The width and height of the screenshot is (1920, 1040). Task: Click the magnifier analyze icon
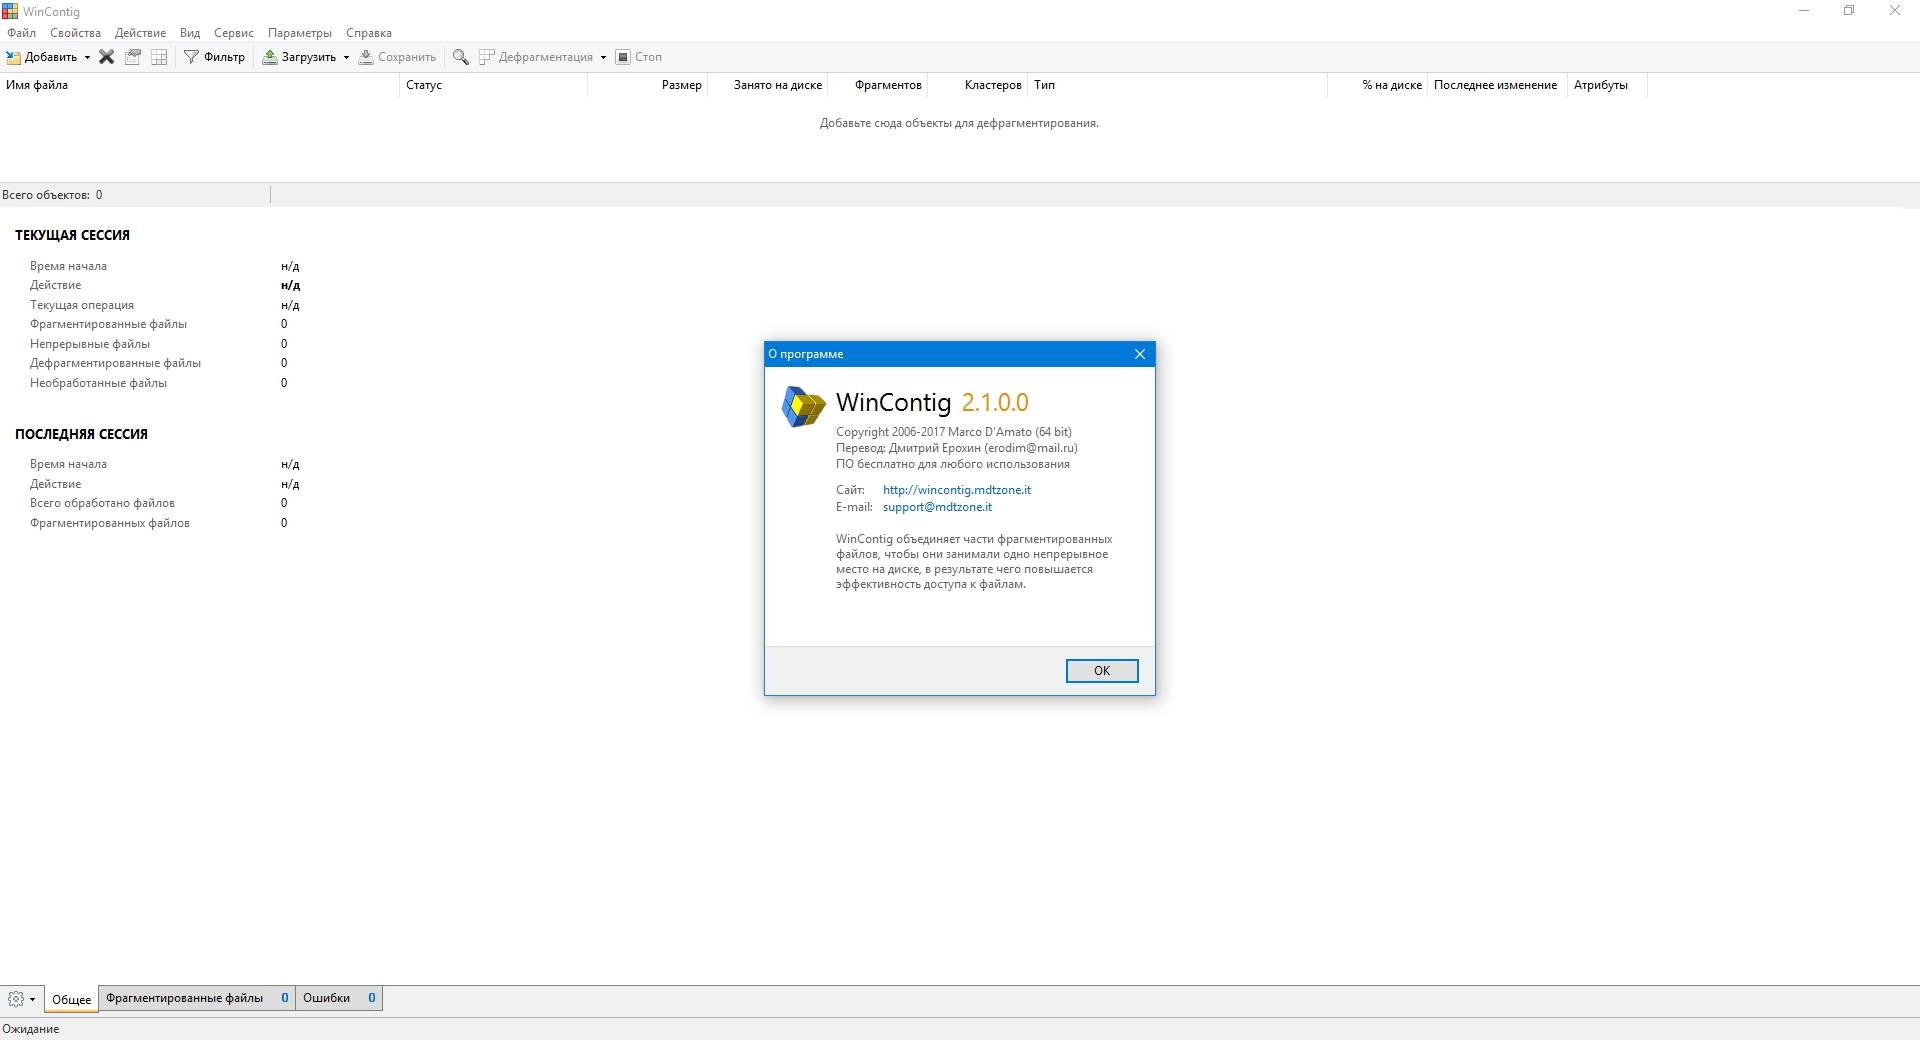460,57
